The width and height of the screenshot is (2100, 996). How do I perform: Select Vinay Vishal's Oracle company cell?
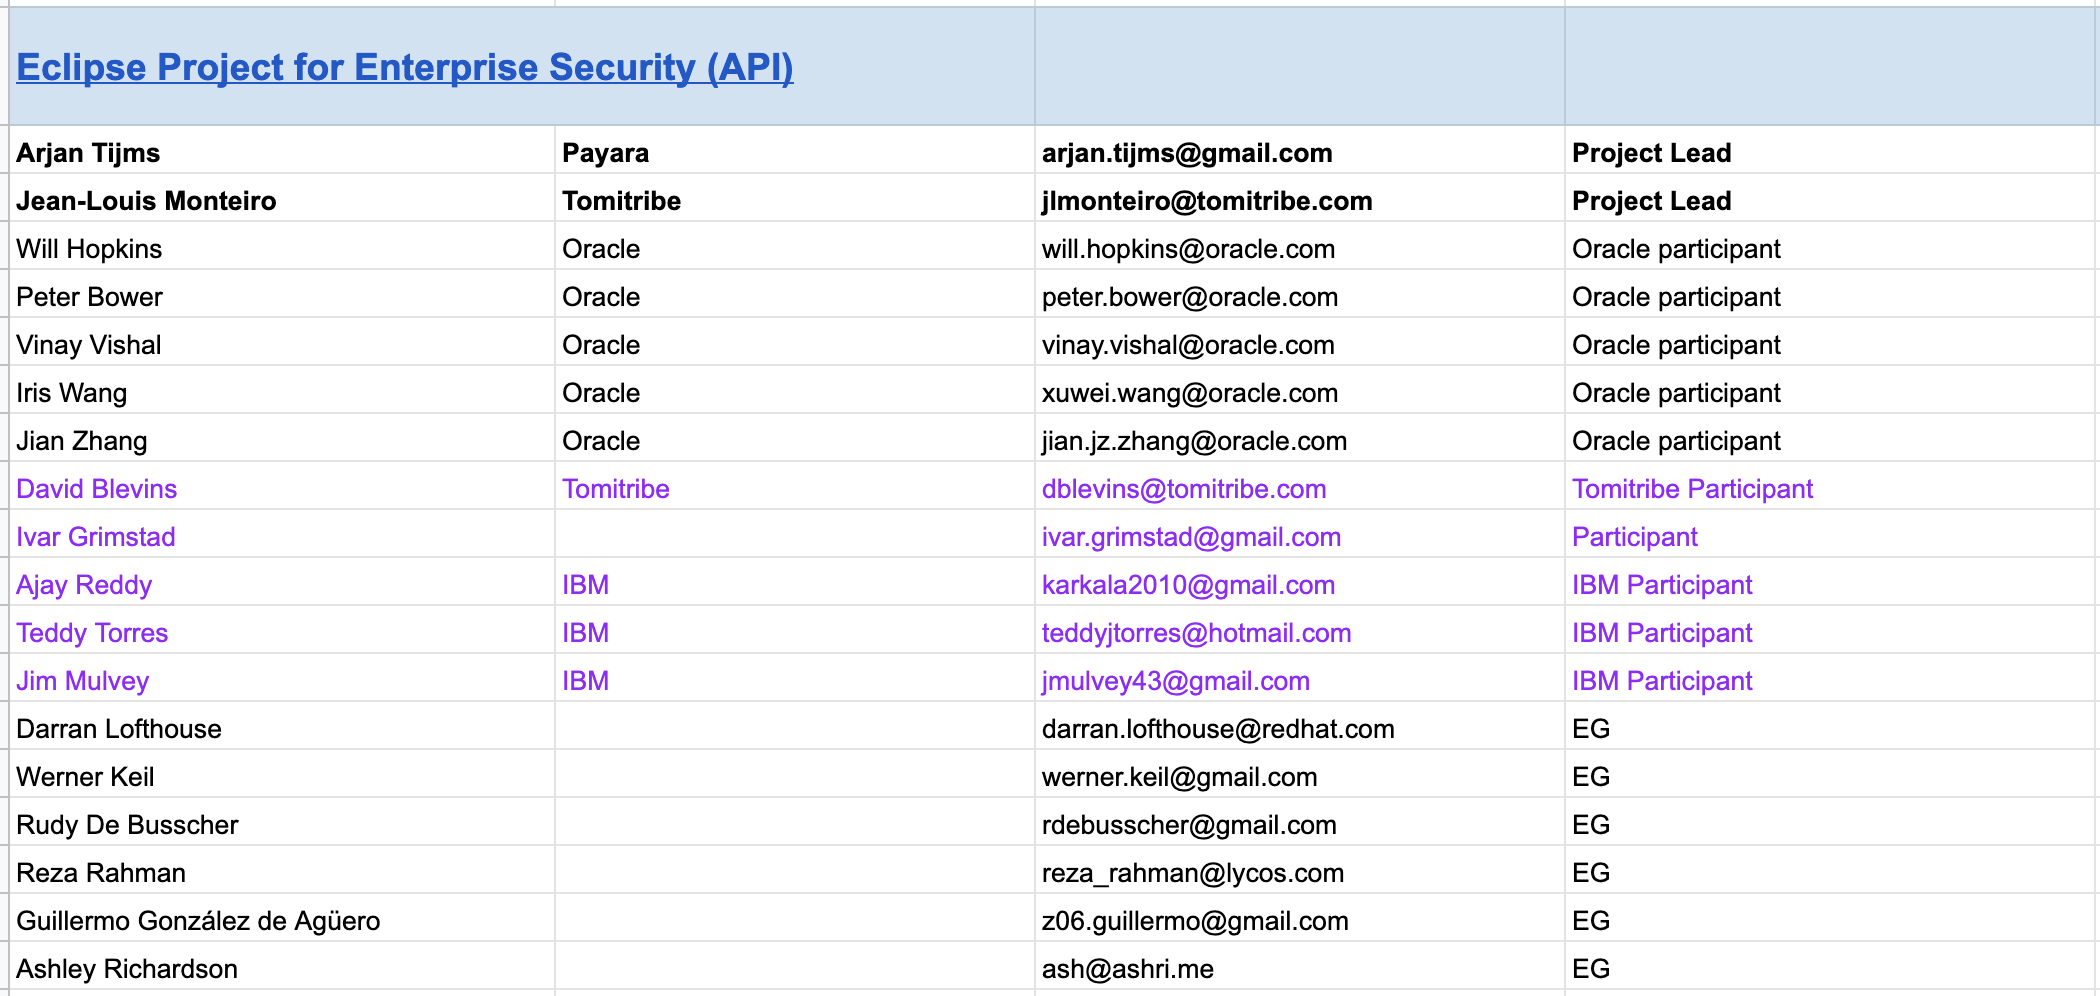pos(601,345)
